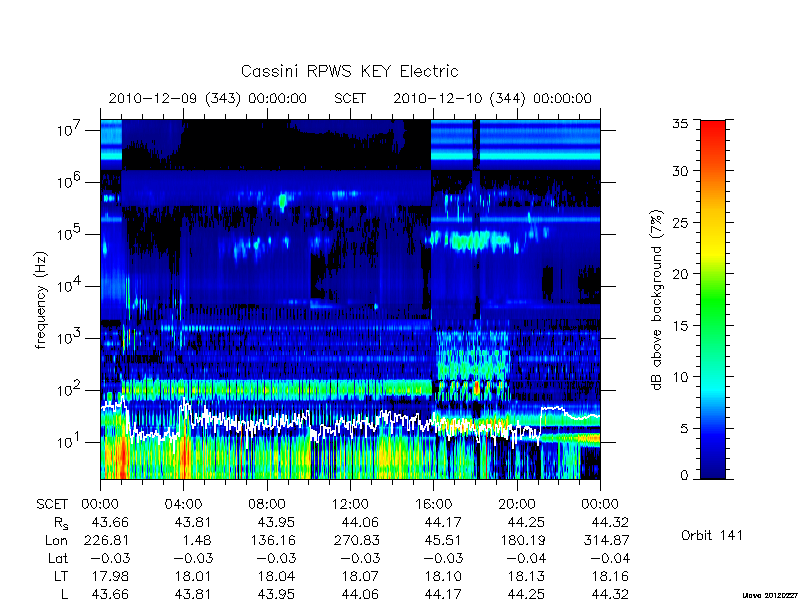Click the 'Lon' row label
This screenshot has height=600, width=800.
coord(56,540)
